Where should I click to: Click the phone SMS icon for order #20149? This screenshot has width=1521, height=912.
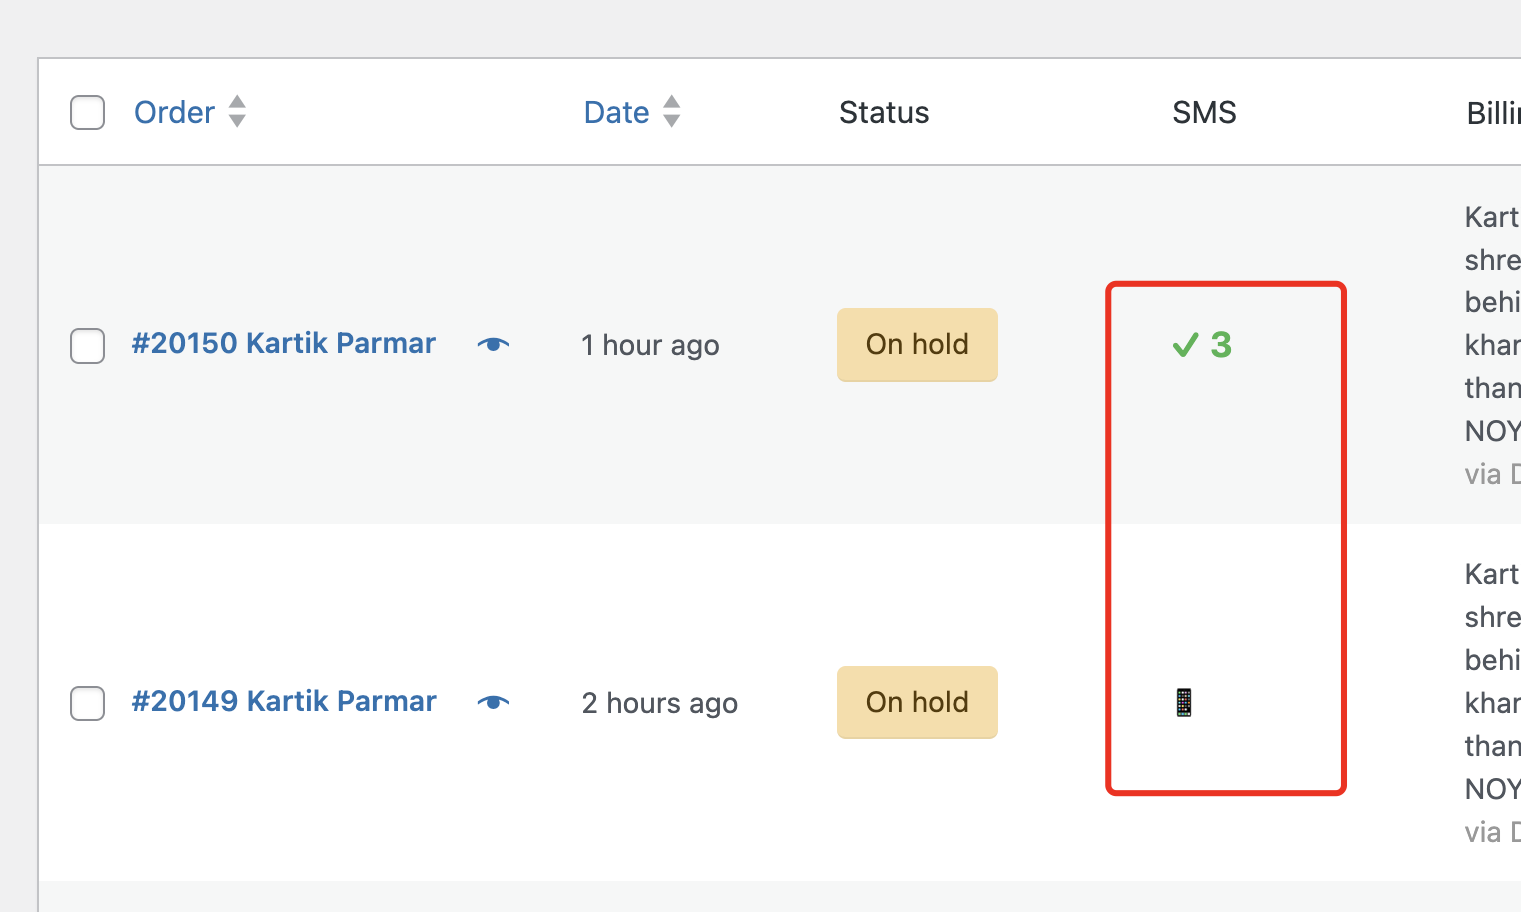pyautogui.click(x=1184, y=703)
